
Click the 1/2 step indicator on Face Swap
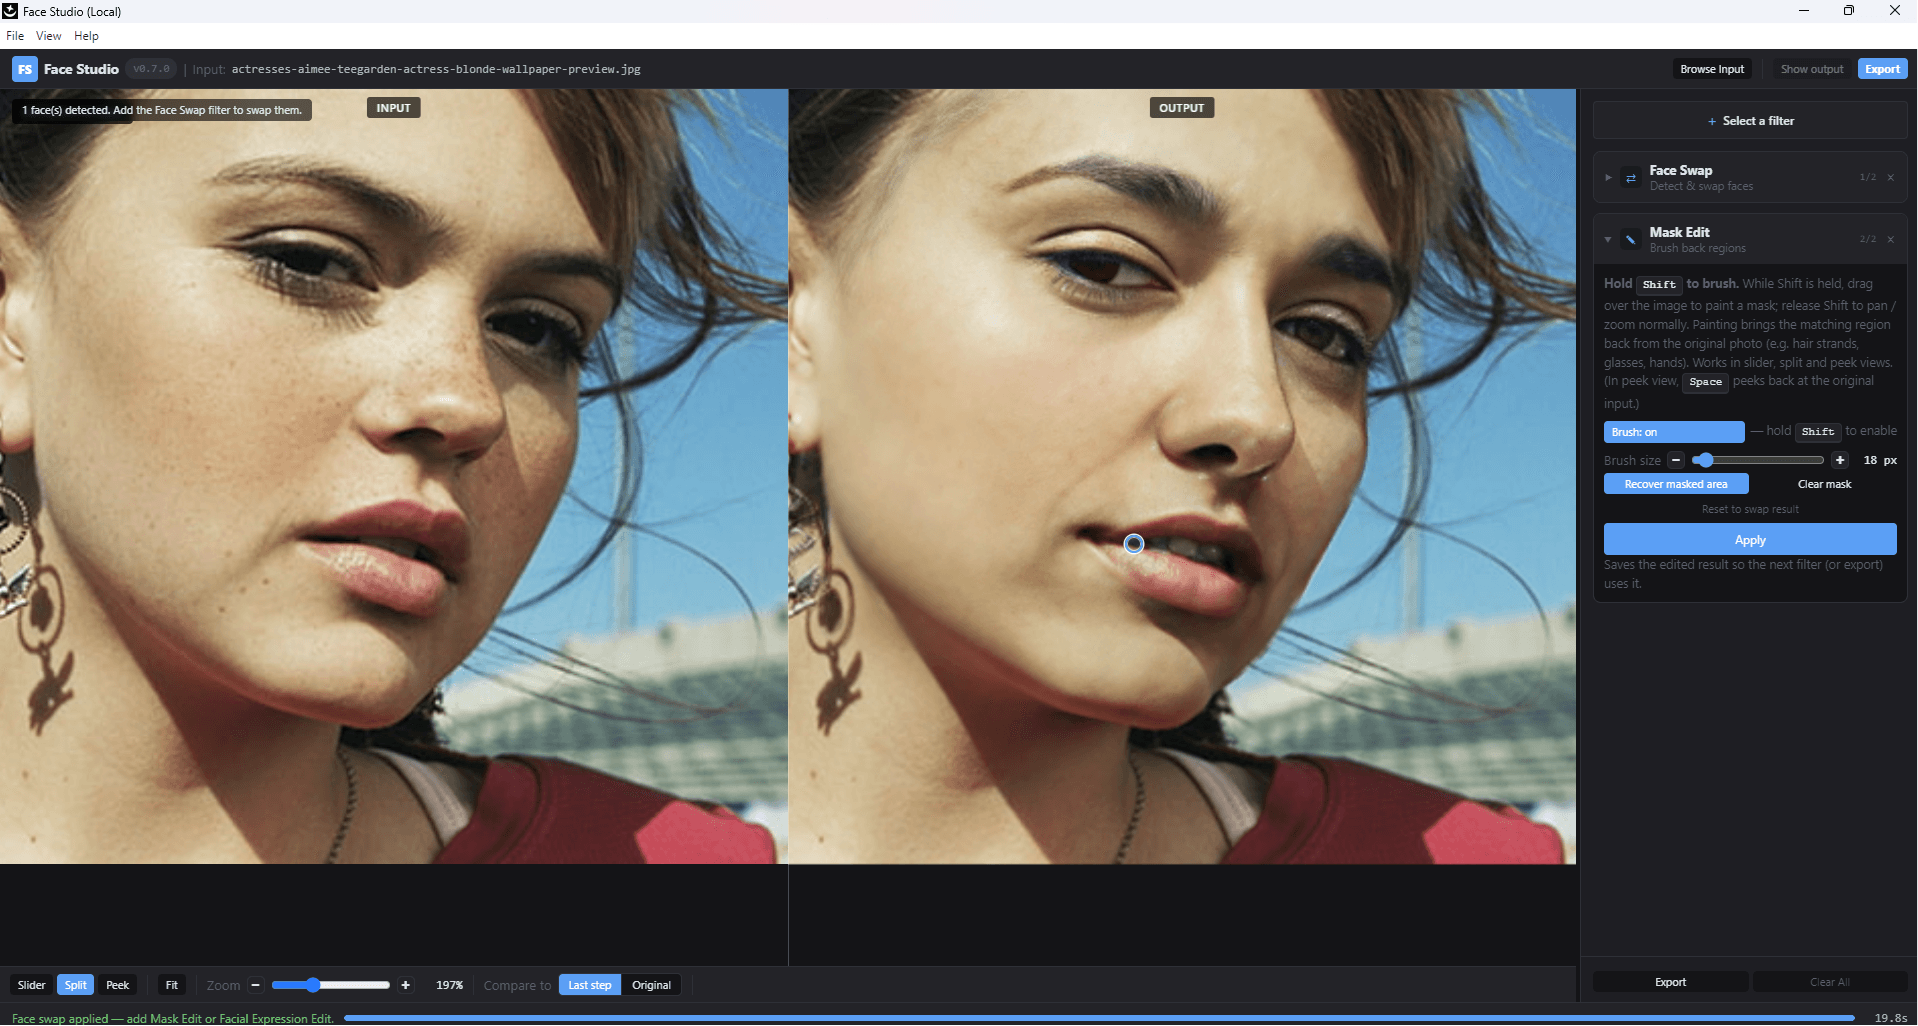1868,178
